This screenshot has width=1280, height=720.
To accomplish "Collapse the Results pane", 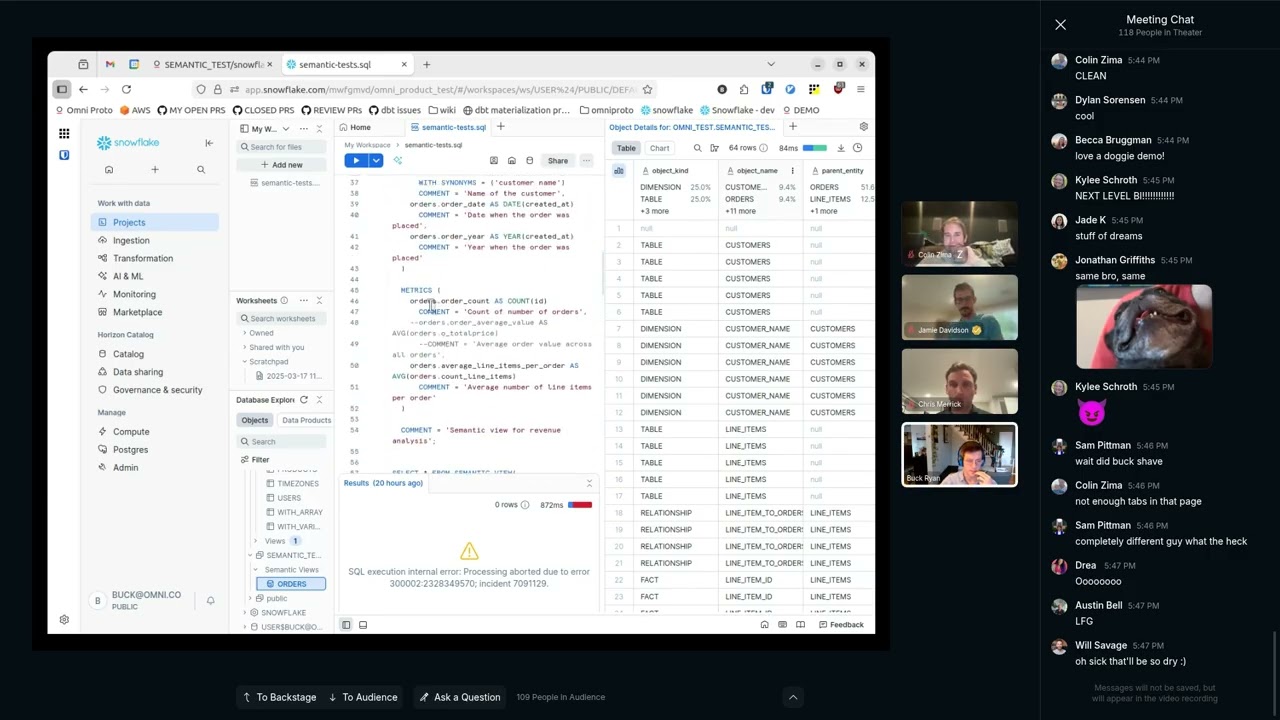I will [x=589, y=484].
